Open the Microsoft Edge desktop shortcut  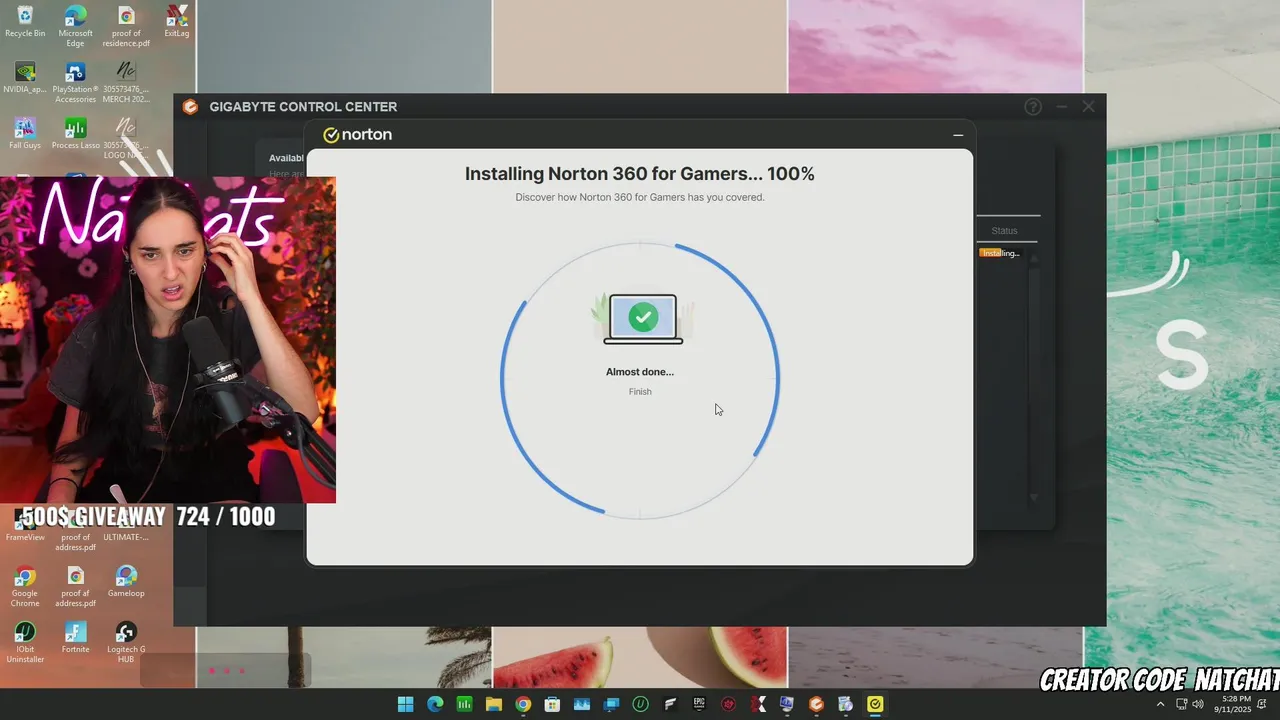[75, 26]
